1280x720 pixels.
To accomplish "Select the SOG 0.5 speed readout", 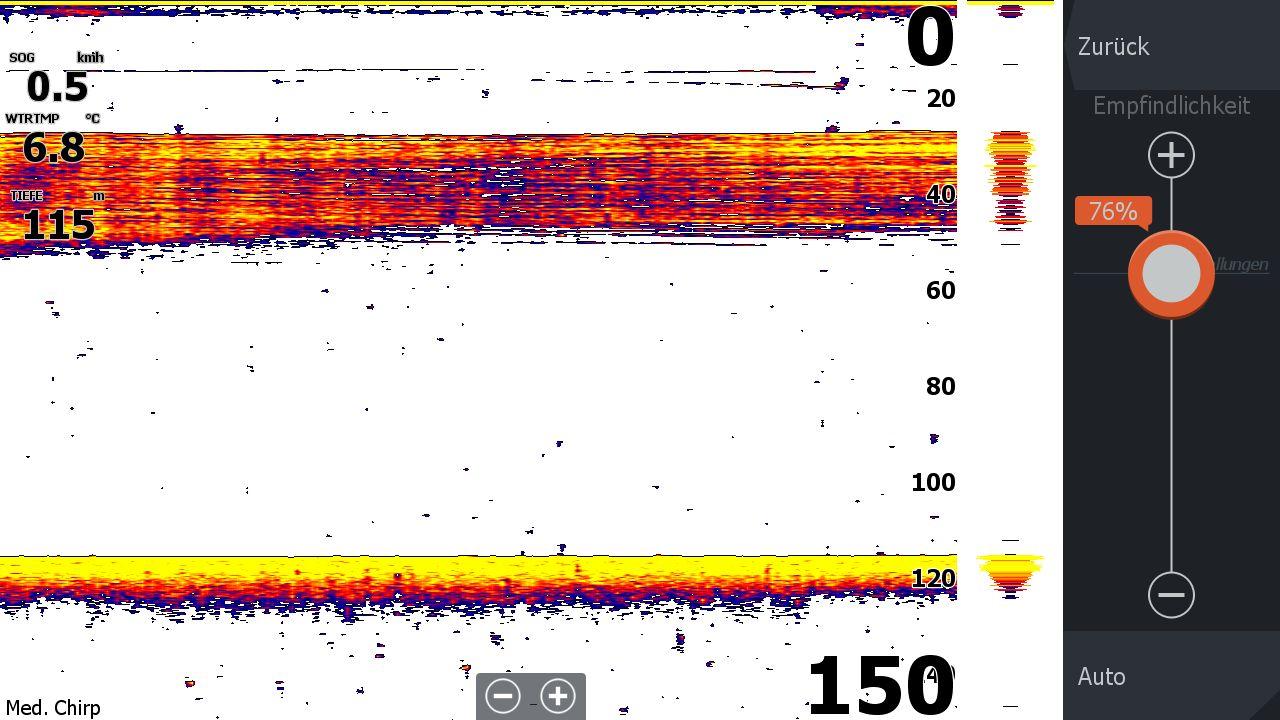I will click(57, 80).
